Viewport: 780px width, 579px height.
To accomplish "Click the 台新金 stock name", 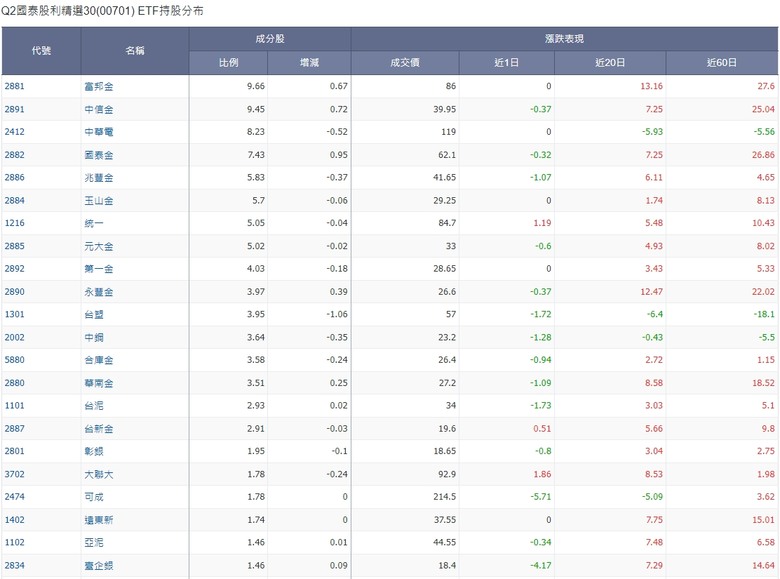I will click(98, 429).
